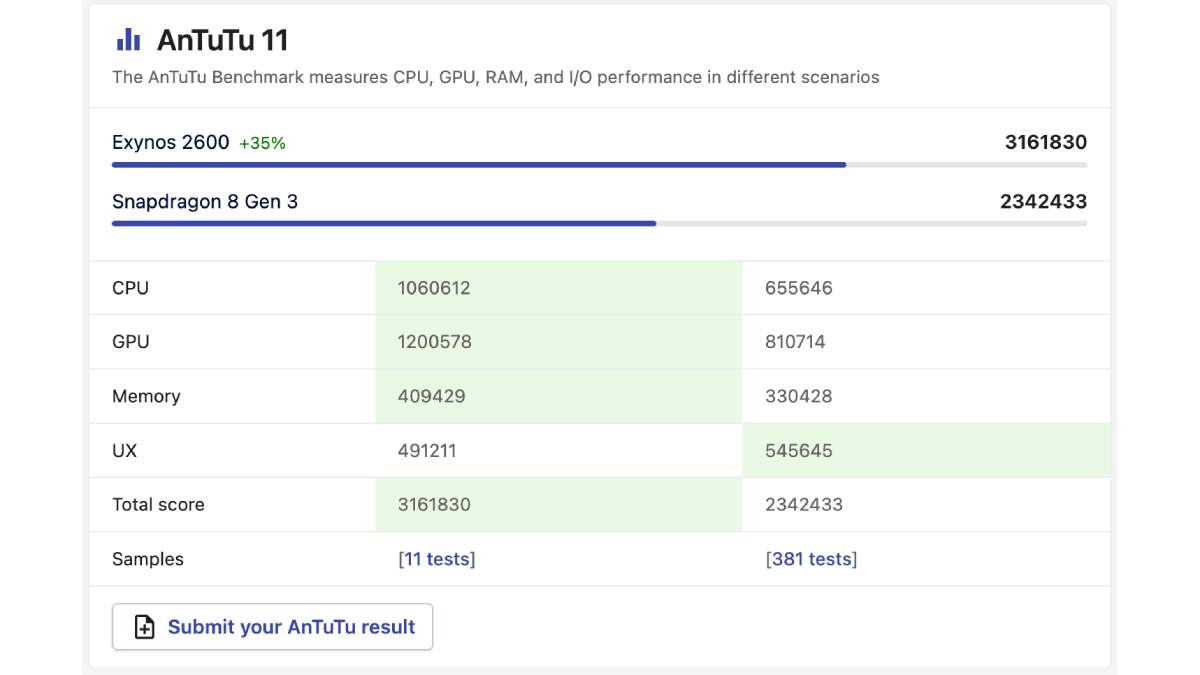Image resolution: width=1200 pixels, height=675 pixels.
Task: Click the AnTuTu bar chart icon
Action: (128, 40)
